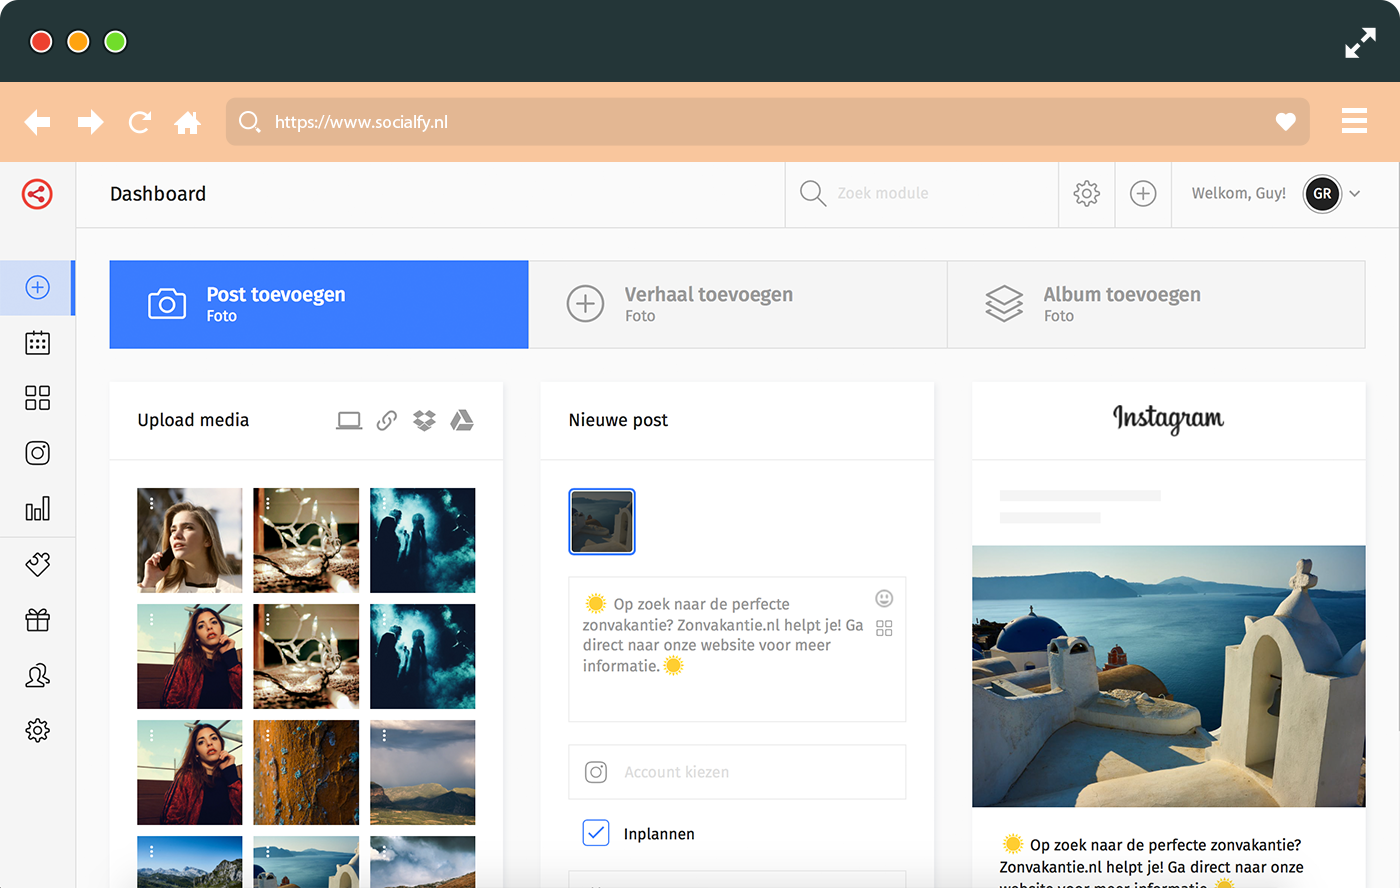1400x888 pixels.
Task: Open the sidebar settings gear icon
Action: click(x=37, y=731)
